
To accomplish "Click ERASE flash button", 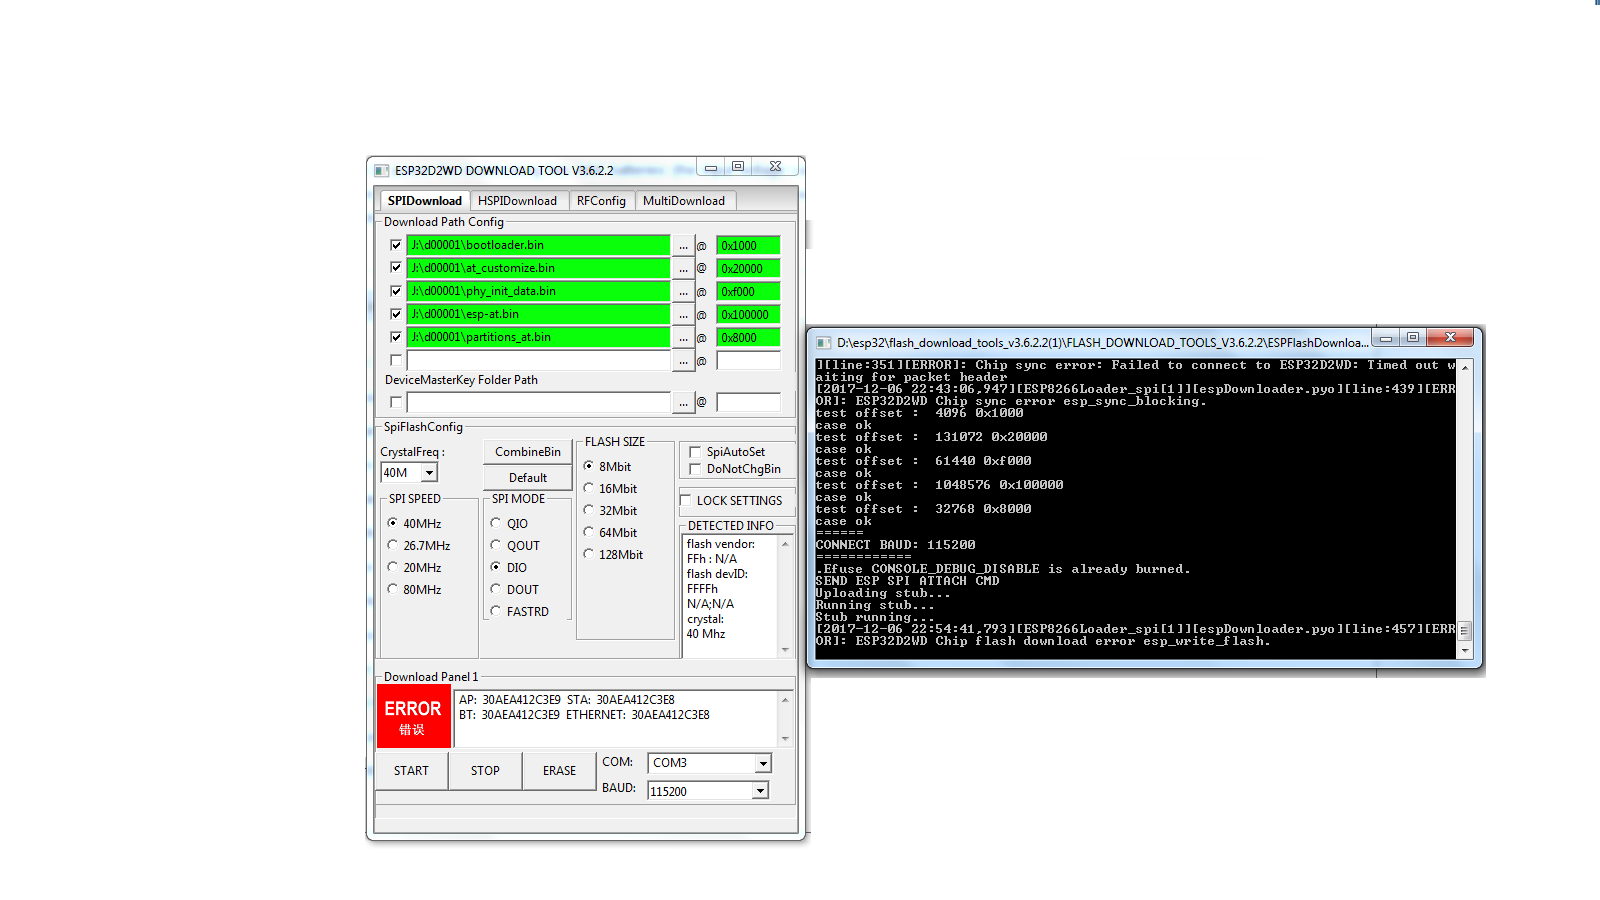I will [x=559, y=771].
